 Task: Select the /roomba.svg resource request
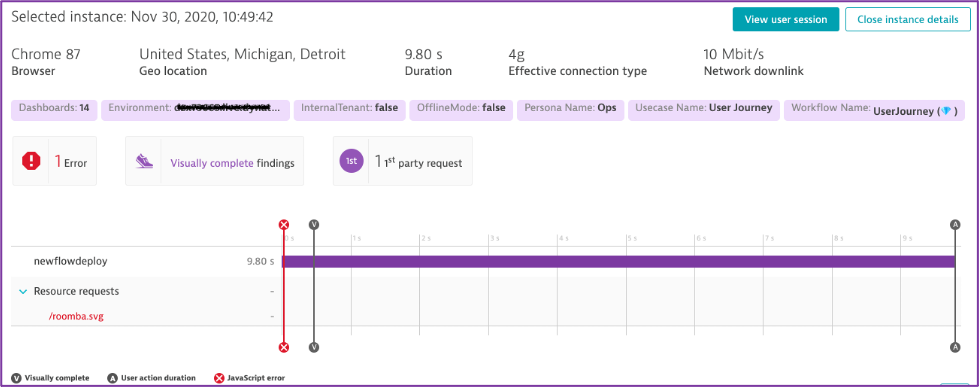[76, 316]
